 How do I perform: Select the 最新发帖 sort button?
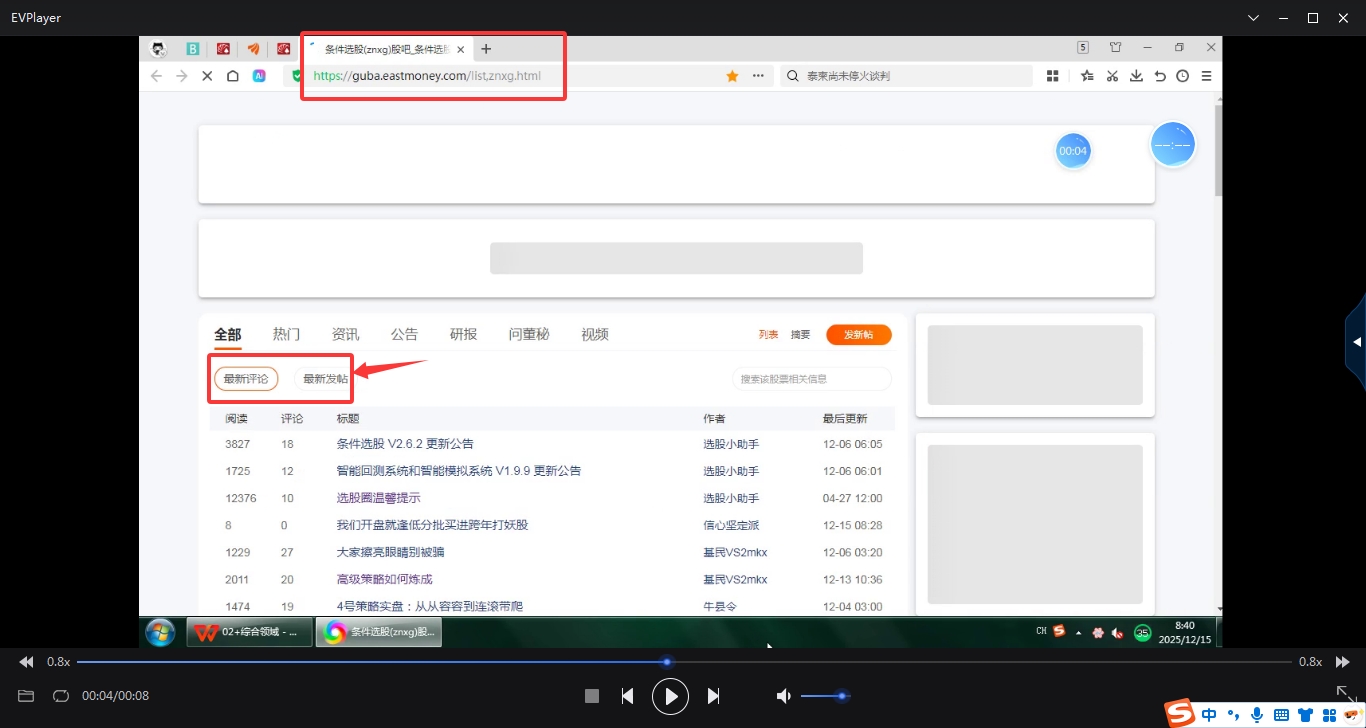325,379
